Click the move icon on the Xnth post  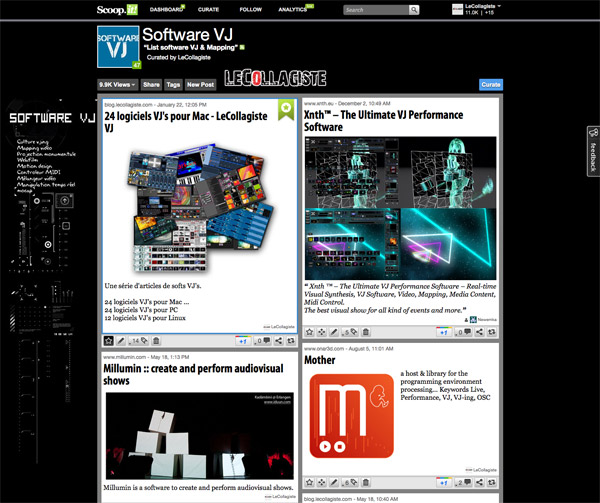coord(322,332)
